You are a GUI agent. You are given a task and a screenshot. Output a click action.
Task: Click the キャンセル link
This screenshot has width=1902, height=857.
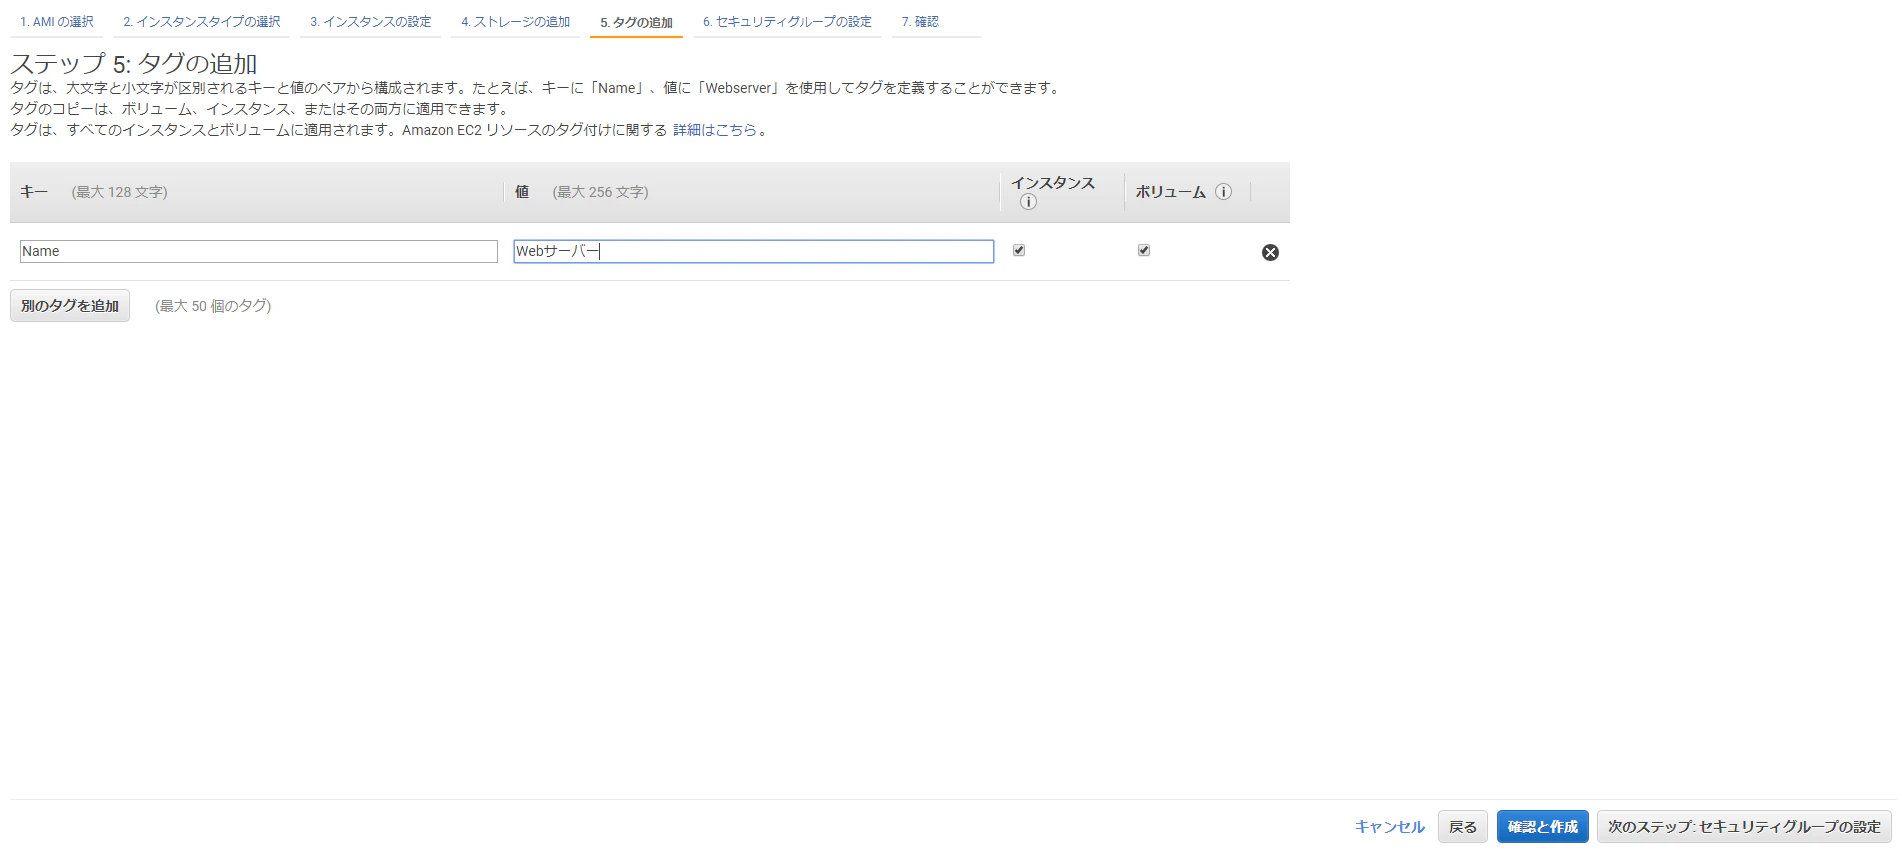pos(1390,827)
